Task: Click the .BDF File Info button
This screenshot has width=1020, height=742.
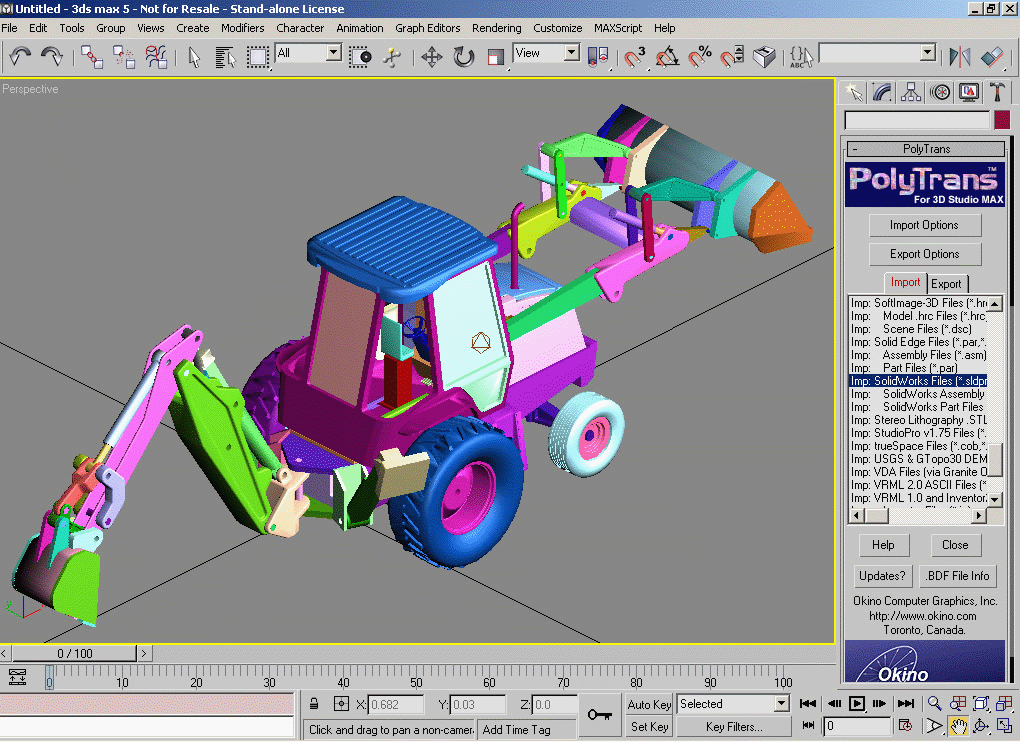Action: (x=958, y=576)
